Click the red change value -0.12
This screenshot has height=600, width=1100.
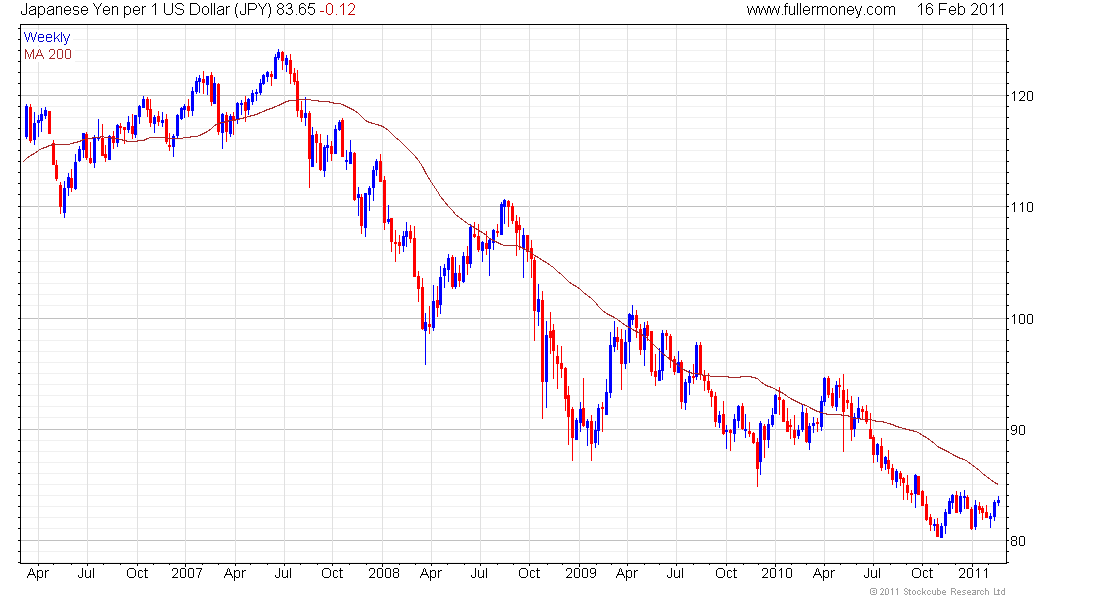[338, 10]
